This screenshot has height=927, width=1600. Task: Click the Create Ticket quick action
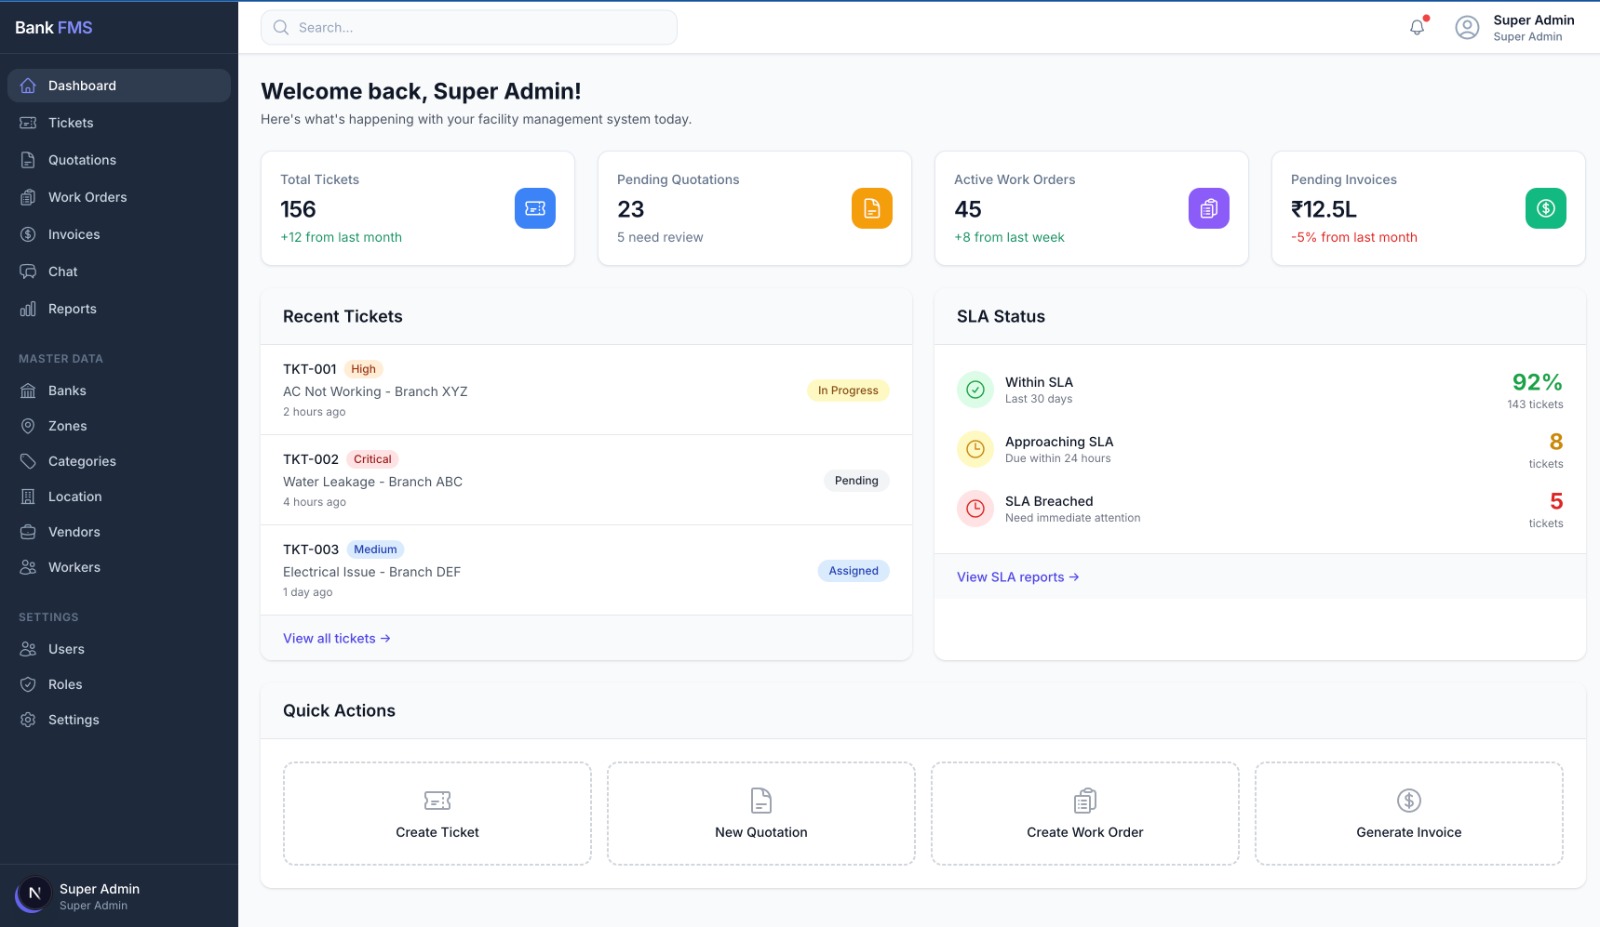437,813
